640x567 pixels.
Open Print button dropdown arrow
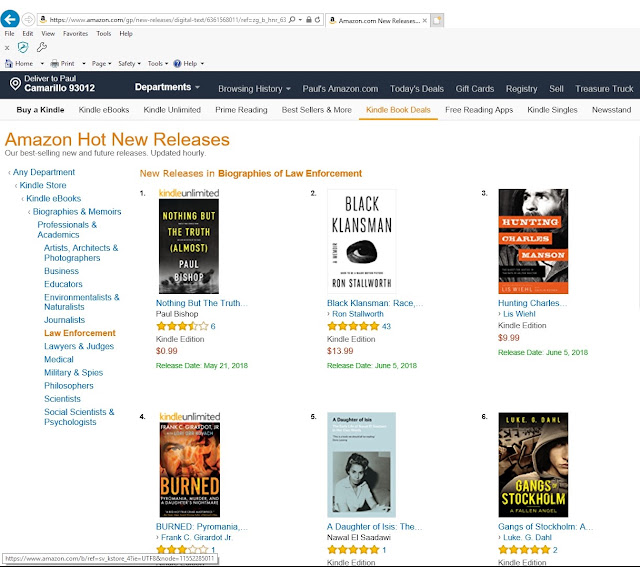pyautogui.click(x=84, y=64)
